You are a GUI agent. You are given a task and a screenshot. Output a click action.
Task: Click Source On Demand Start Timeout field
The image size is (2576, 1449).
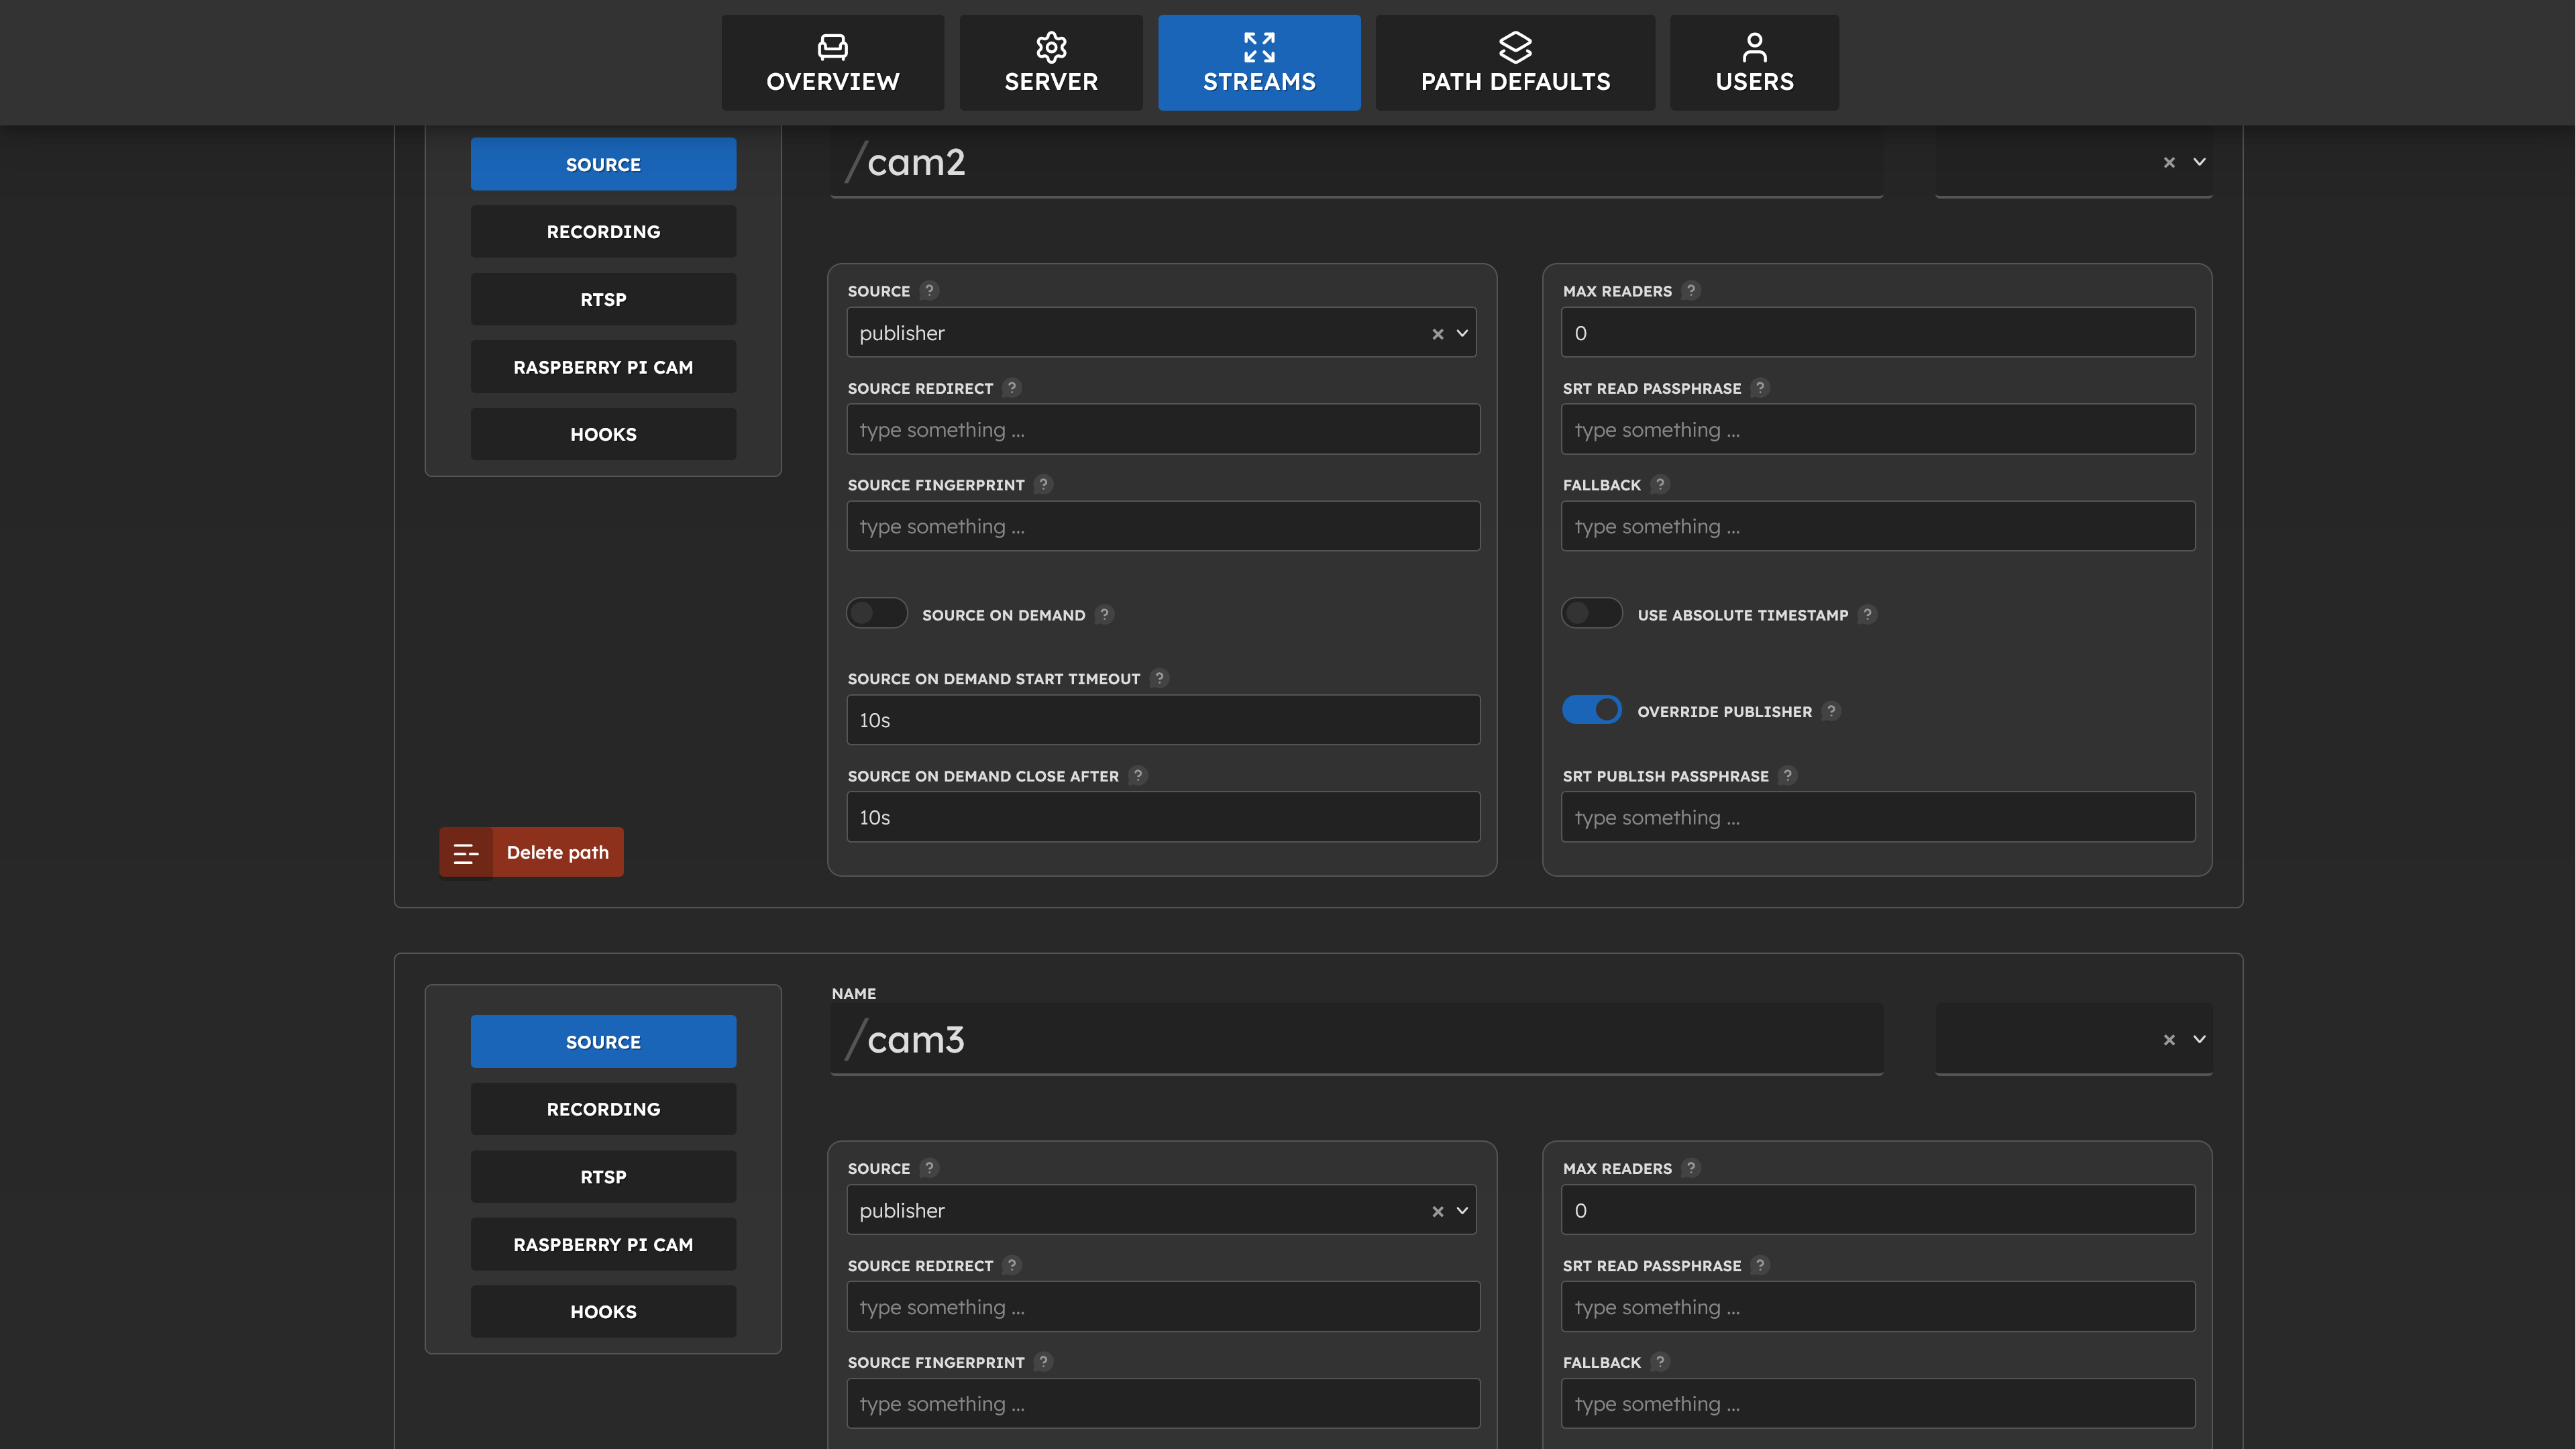click(x=1162, y=720)
